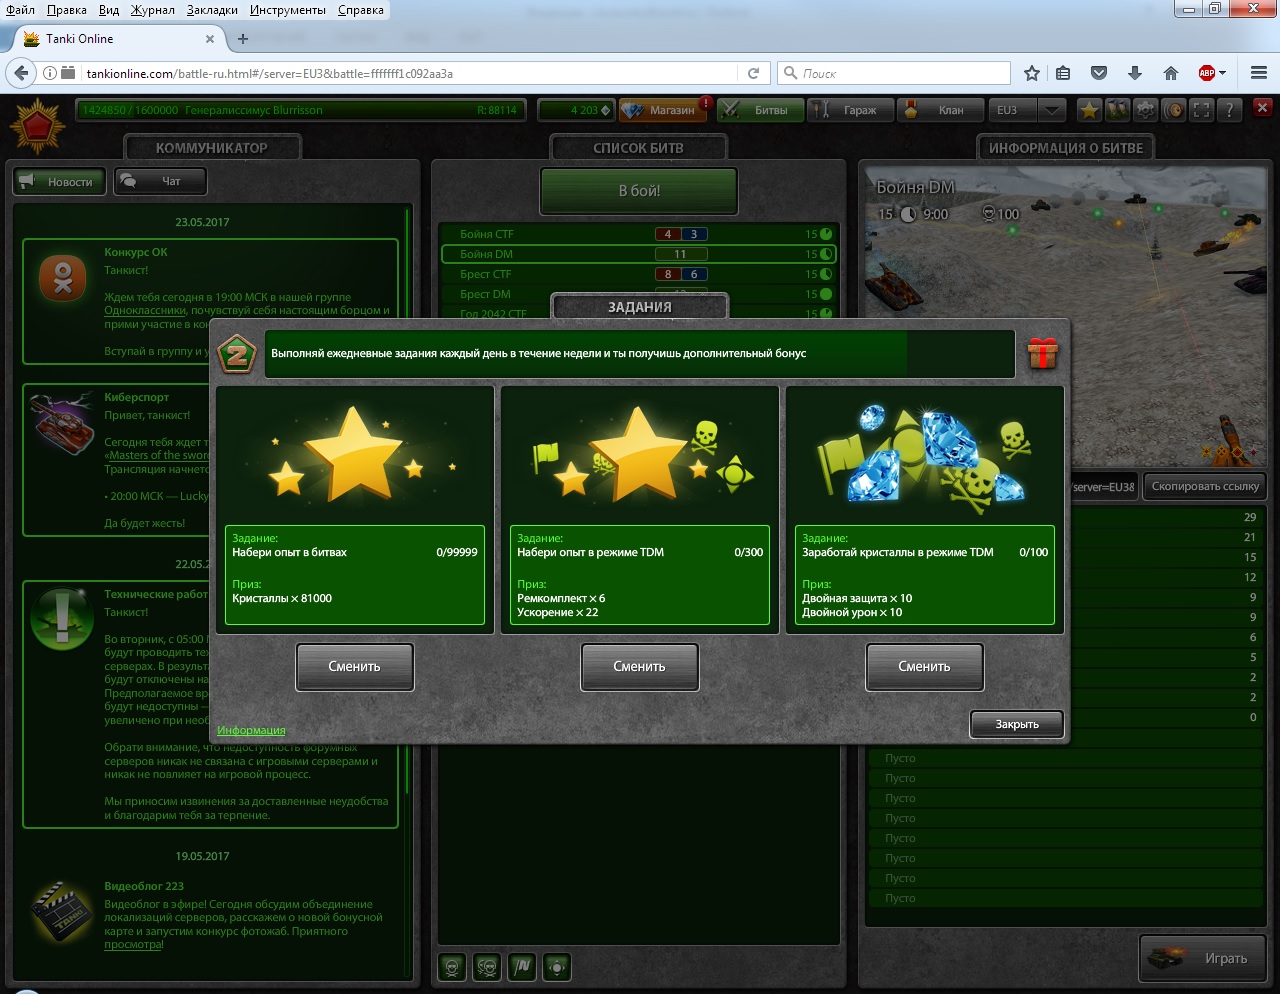Toggle the flag capture mode filter
The height and width of the screenshot is (994, 1280).
(x=522, y=967)
